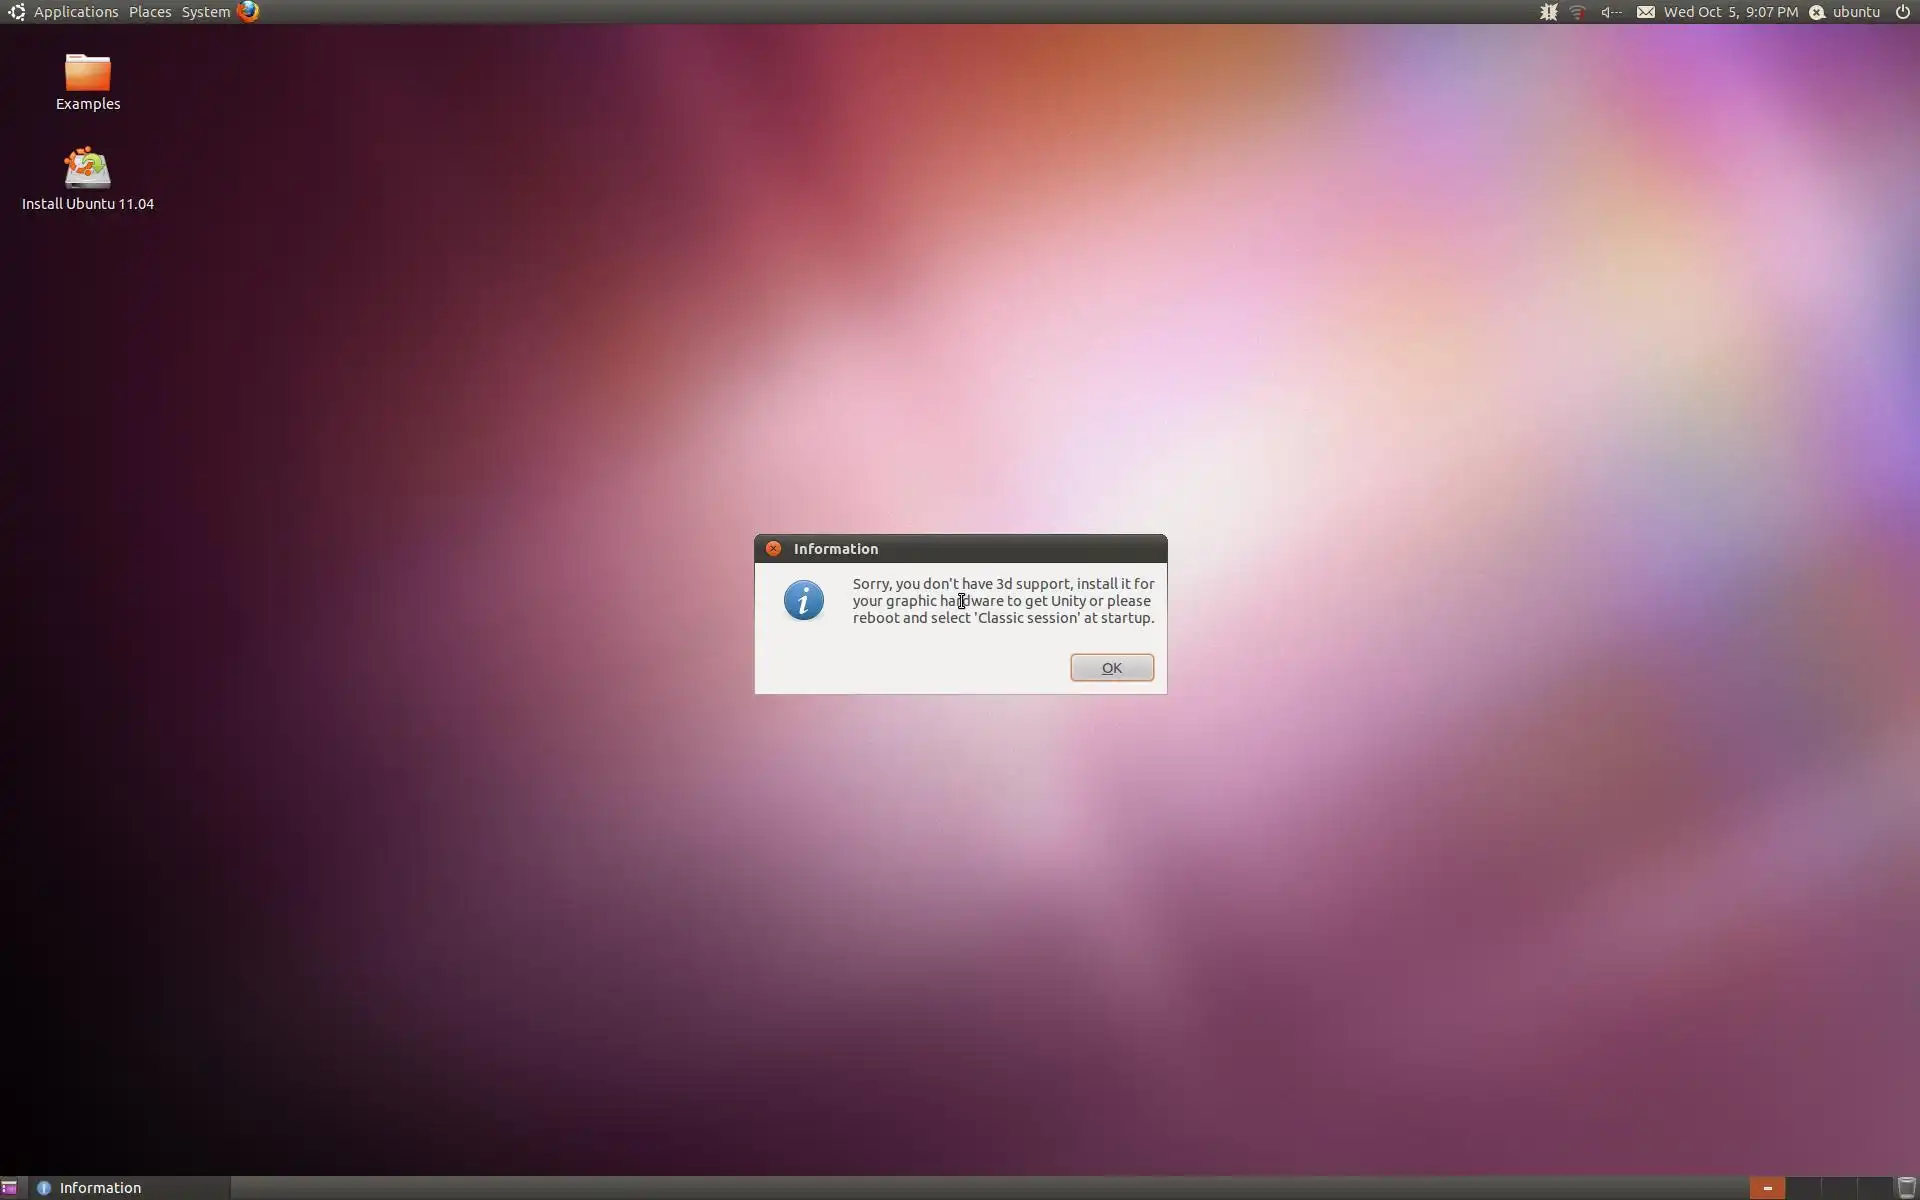Click the power session icon
The height and width of the screenshot is (1200, 1920).
pos(1902,12)
